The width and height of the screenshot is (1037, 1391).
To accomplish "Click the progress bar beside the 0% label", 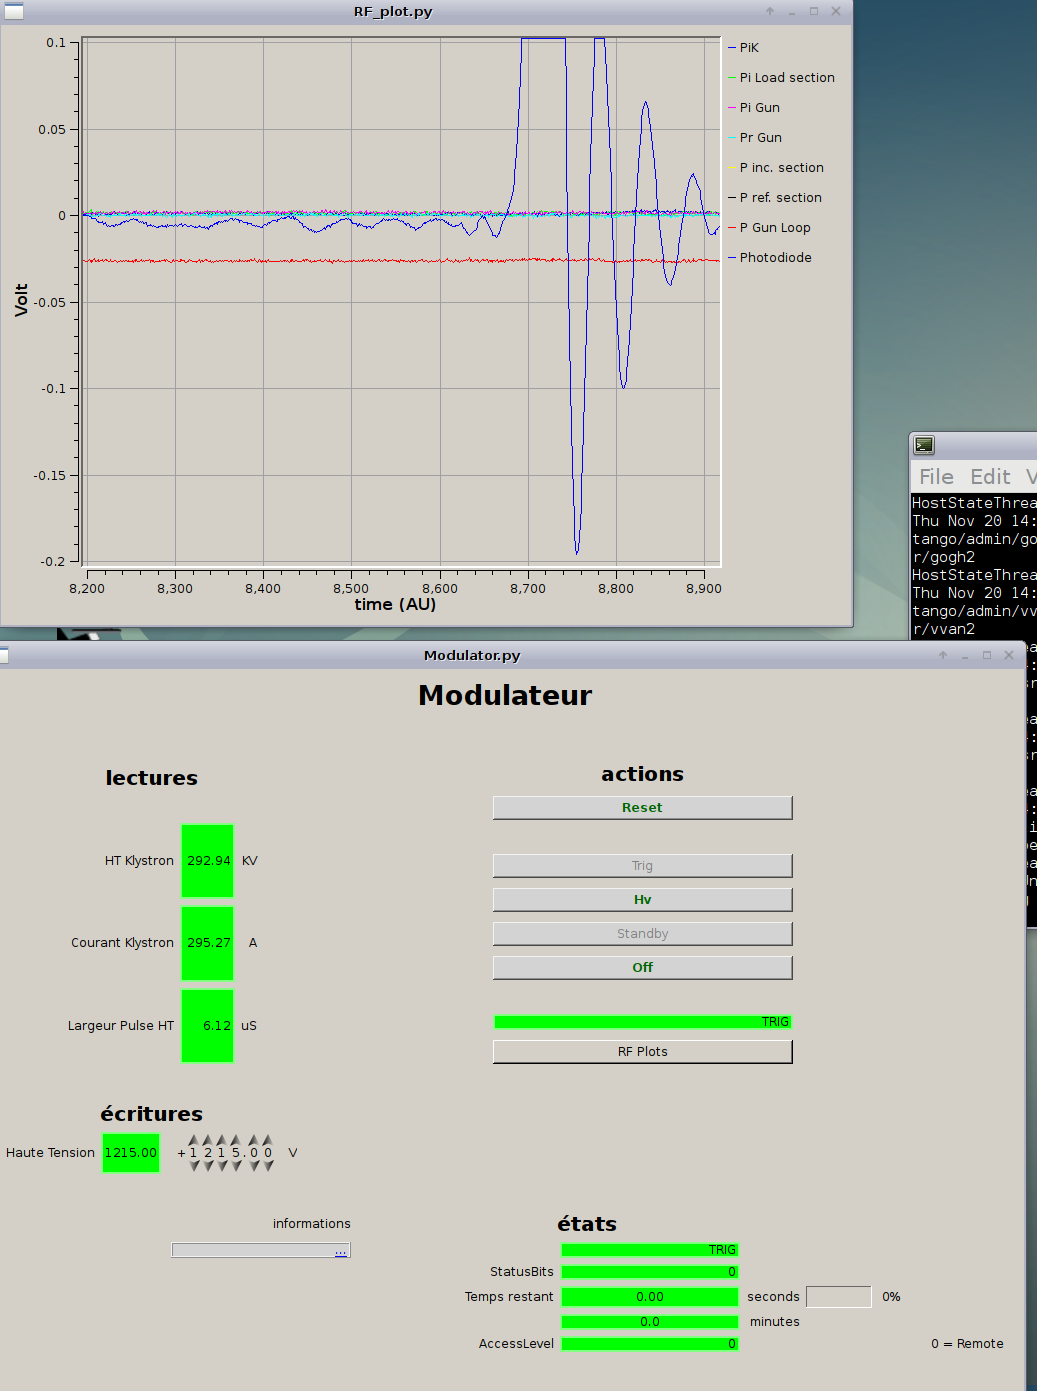I will pos(838,1297).
